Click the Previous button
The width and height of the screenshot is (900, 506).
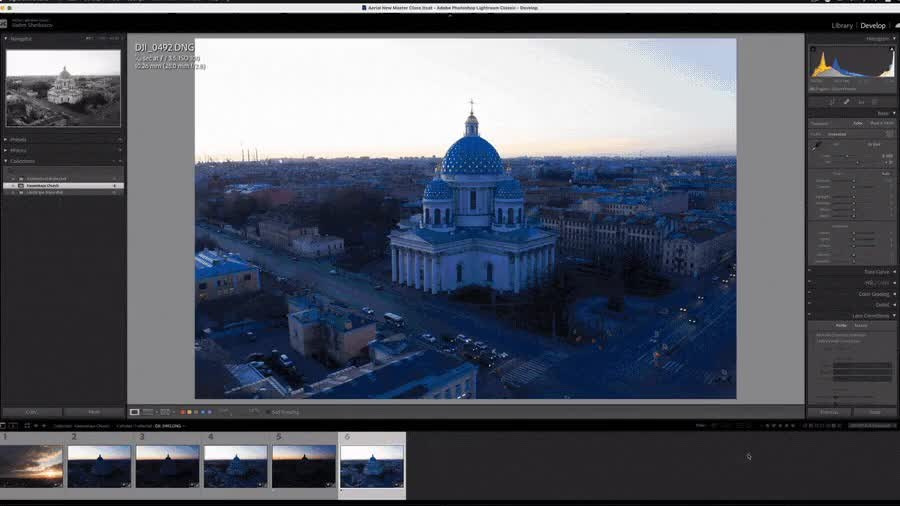[829, 412]
